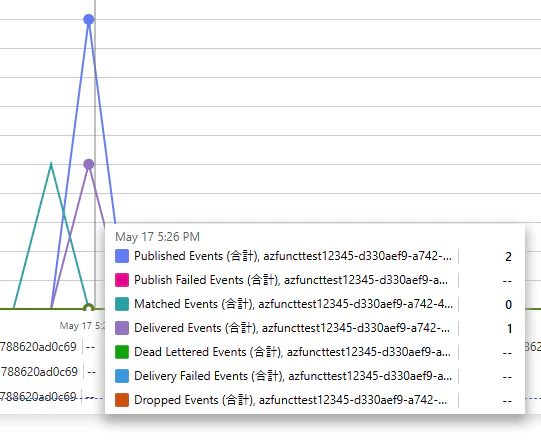Click the Publish Failed Events pink swatch

click(122, 280)
